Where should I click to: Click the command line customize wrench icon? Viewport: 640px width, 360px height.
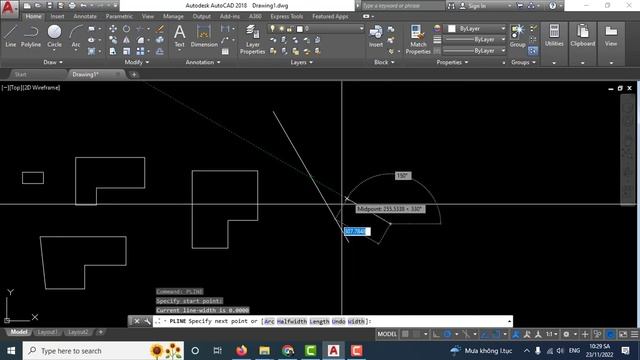click(x=147, y=321)
